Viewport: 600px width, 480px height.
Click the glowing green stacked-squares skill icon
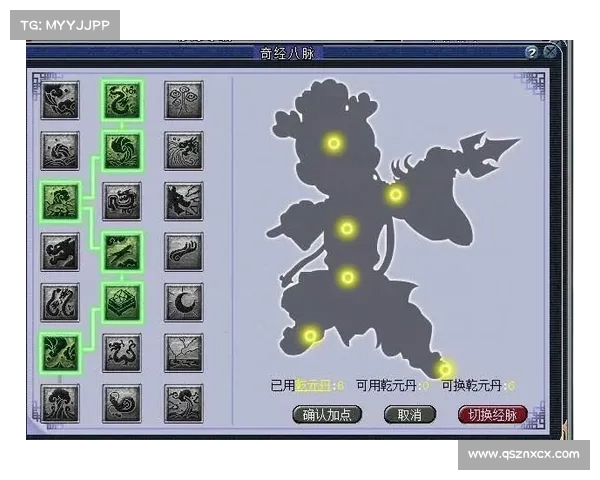(122, 301)
